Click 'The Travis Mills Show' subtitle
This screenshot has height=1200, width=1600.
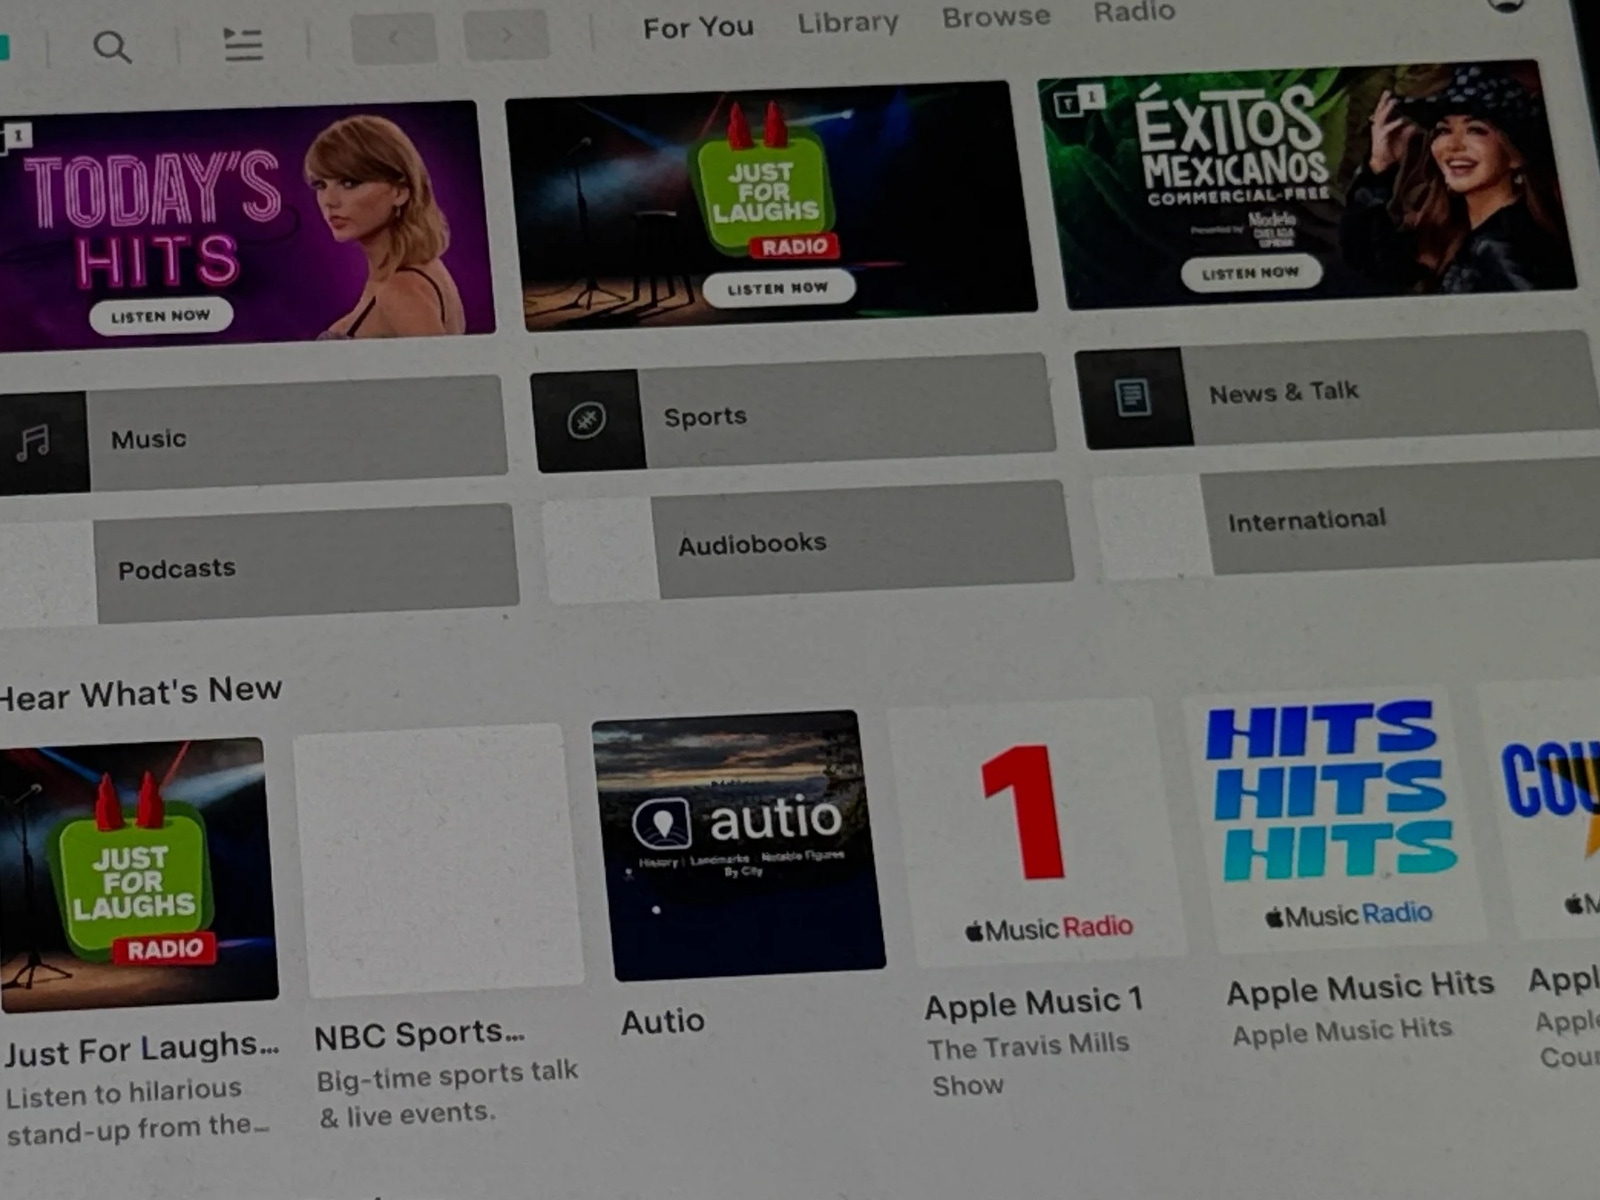pos(1029,1066)
